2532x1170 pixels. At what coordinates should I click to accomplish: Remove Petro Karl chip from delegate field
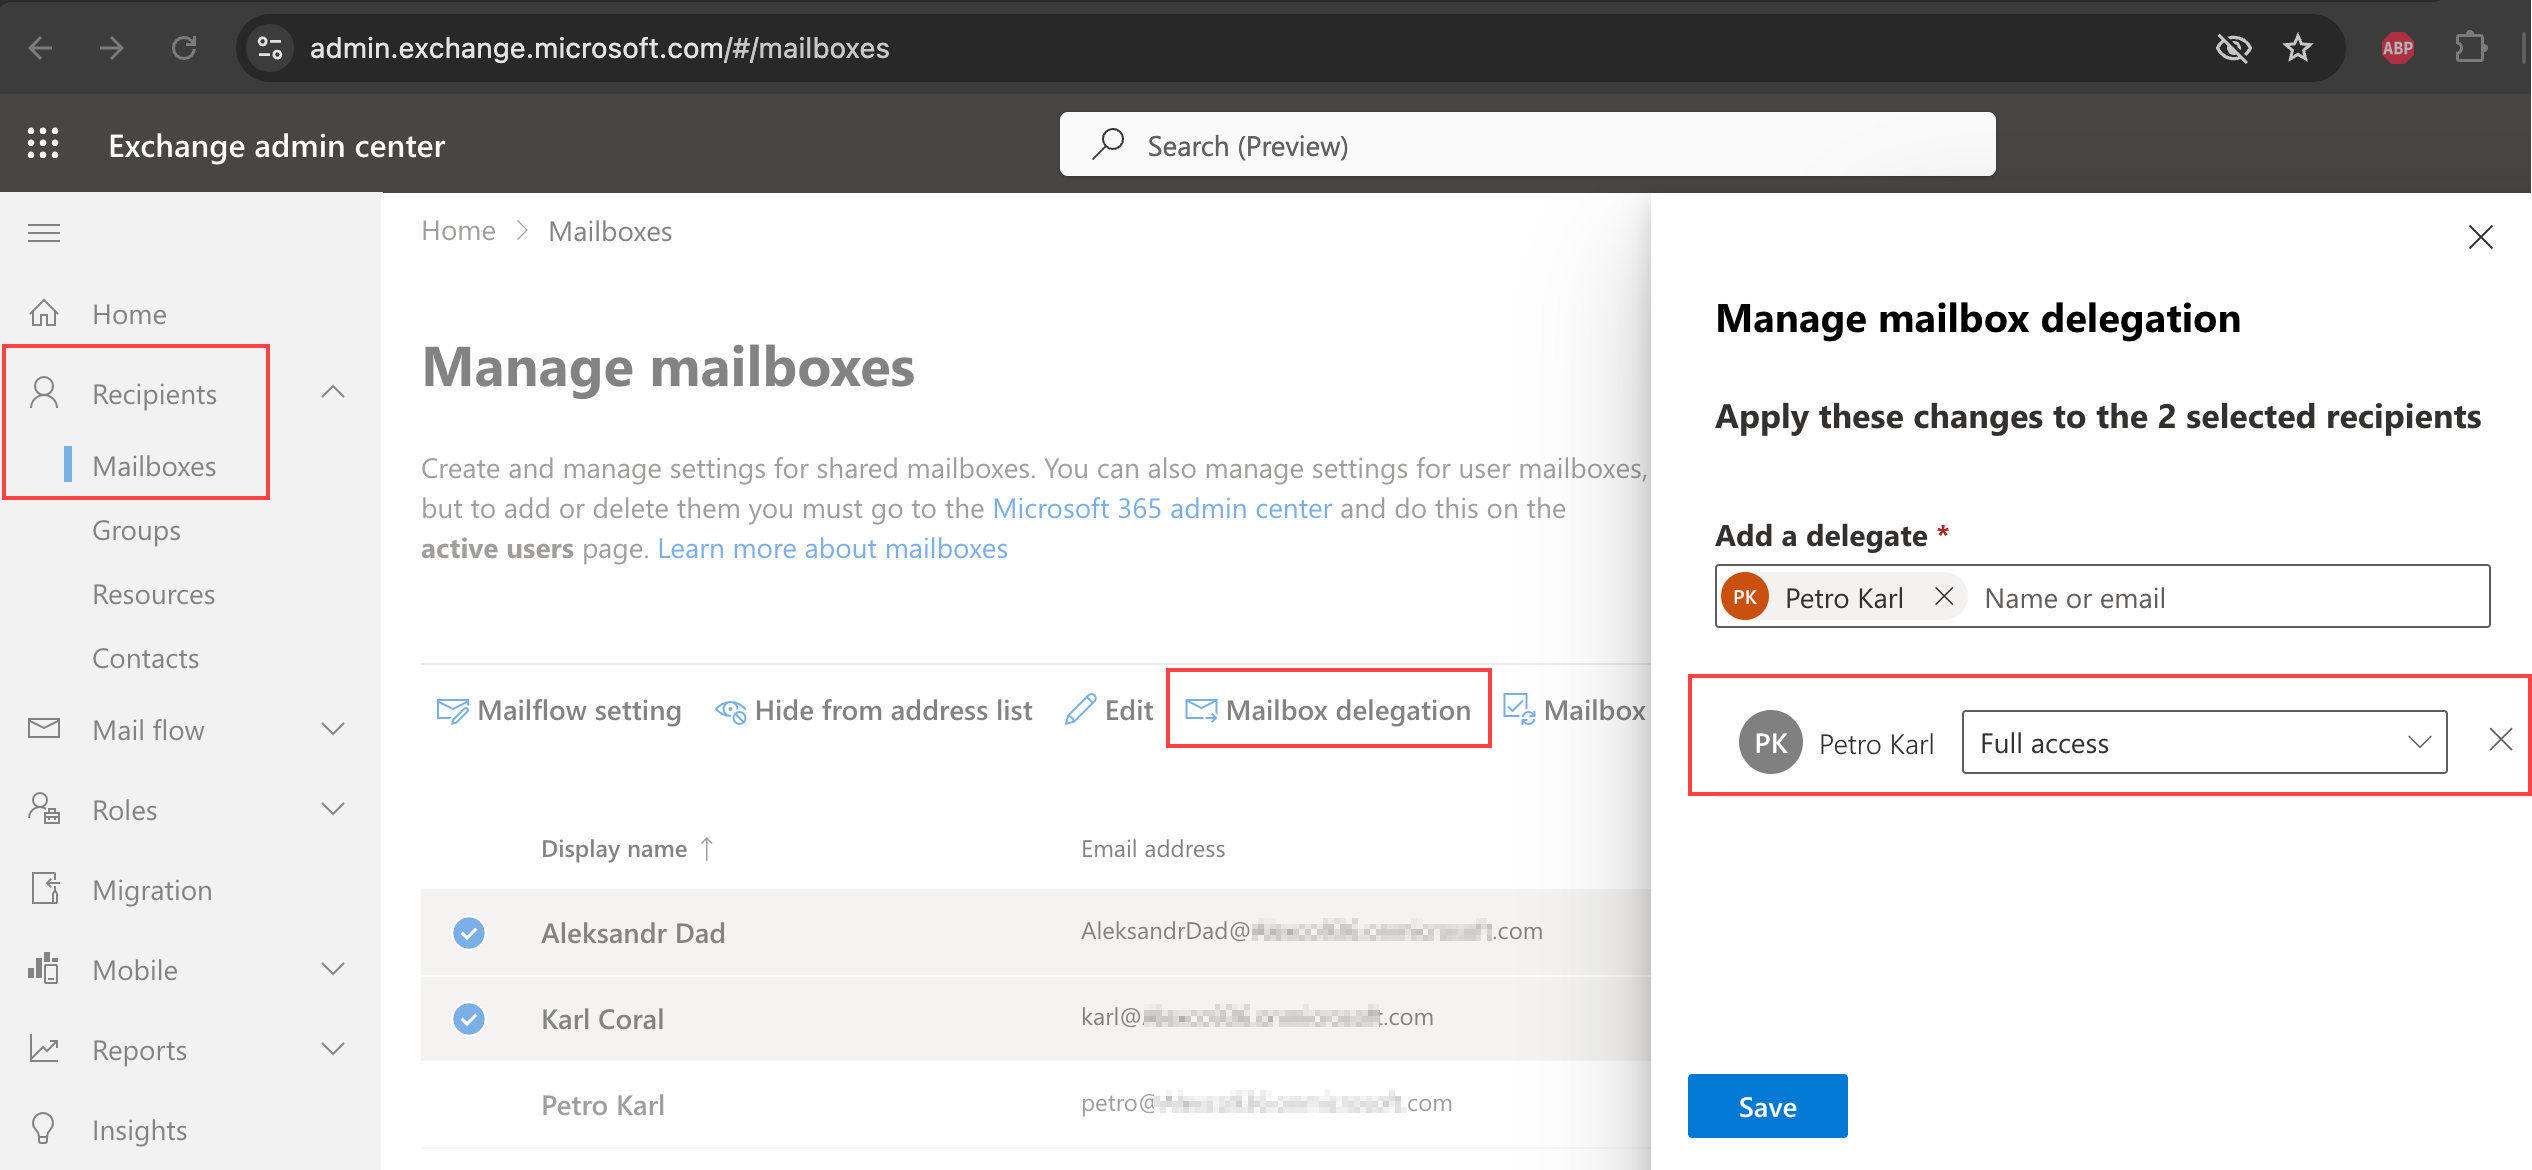(1944, 597)
